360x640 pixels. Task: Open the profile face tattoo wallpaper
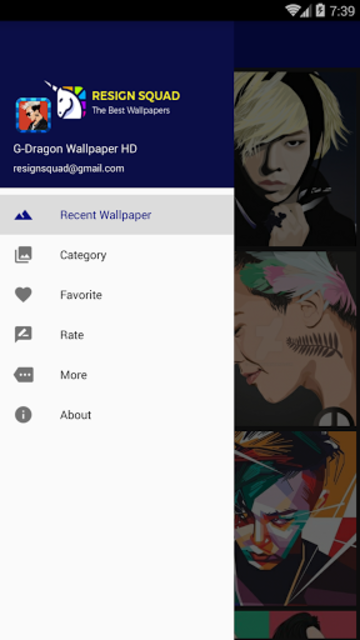(296, 338)
